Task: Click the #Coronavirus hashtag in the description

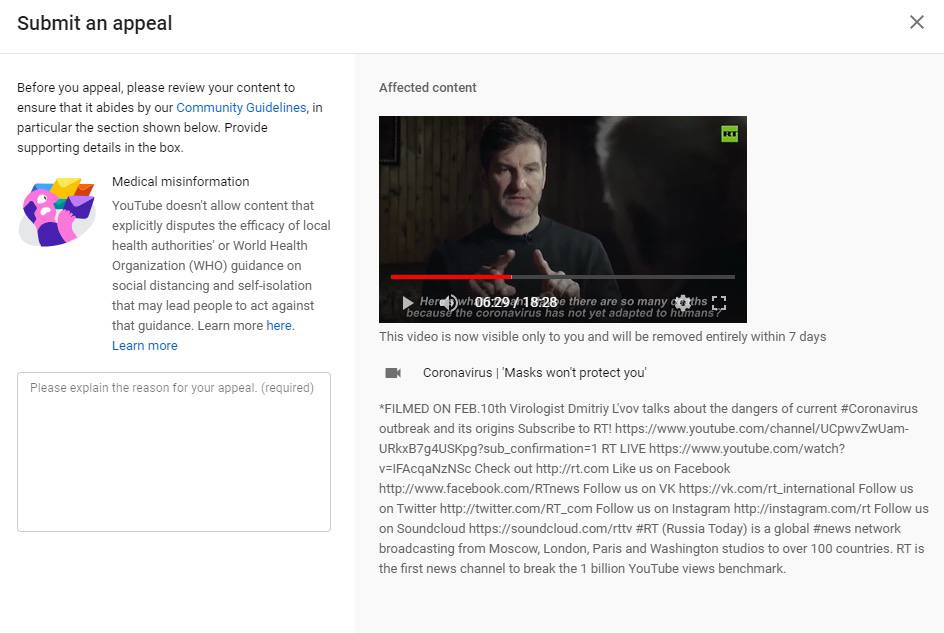Action: coord(879,408)
